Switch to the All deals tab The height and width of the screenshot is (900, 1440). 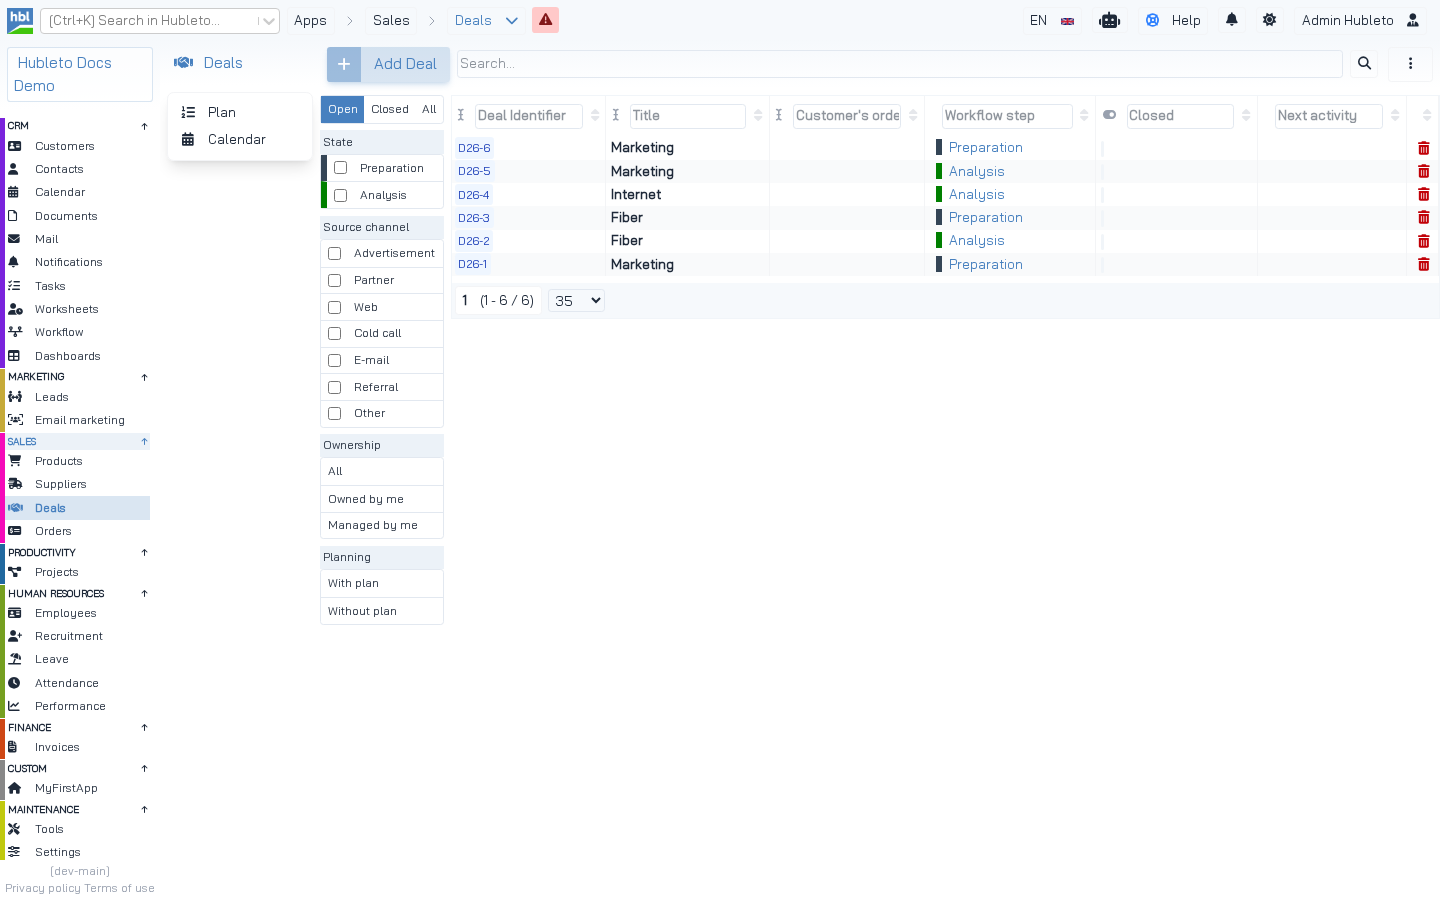(429, 110)
